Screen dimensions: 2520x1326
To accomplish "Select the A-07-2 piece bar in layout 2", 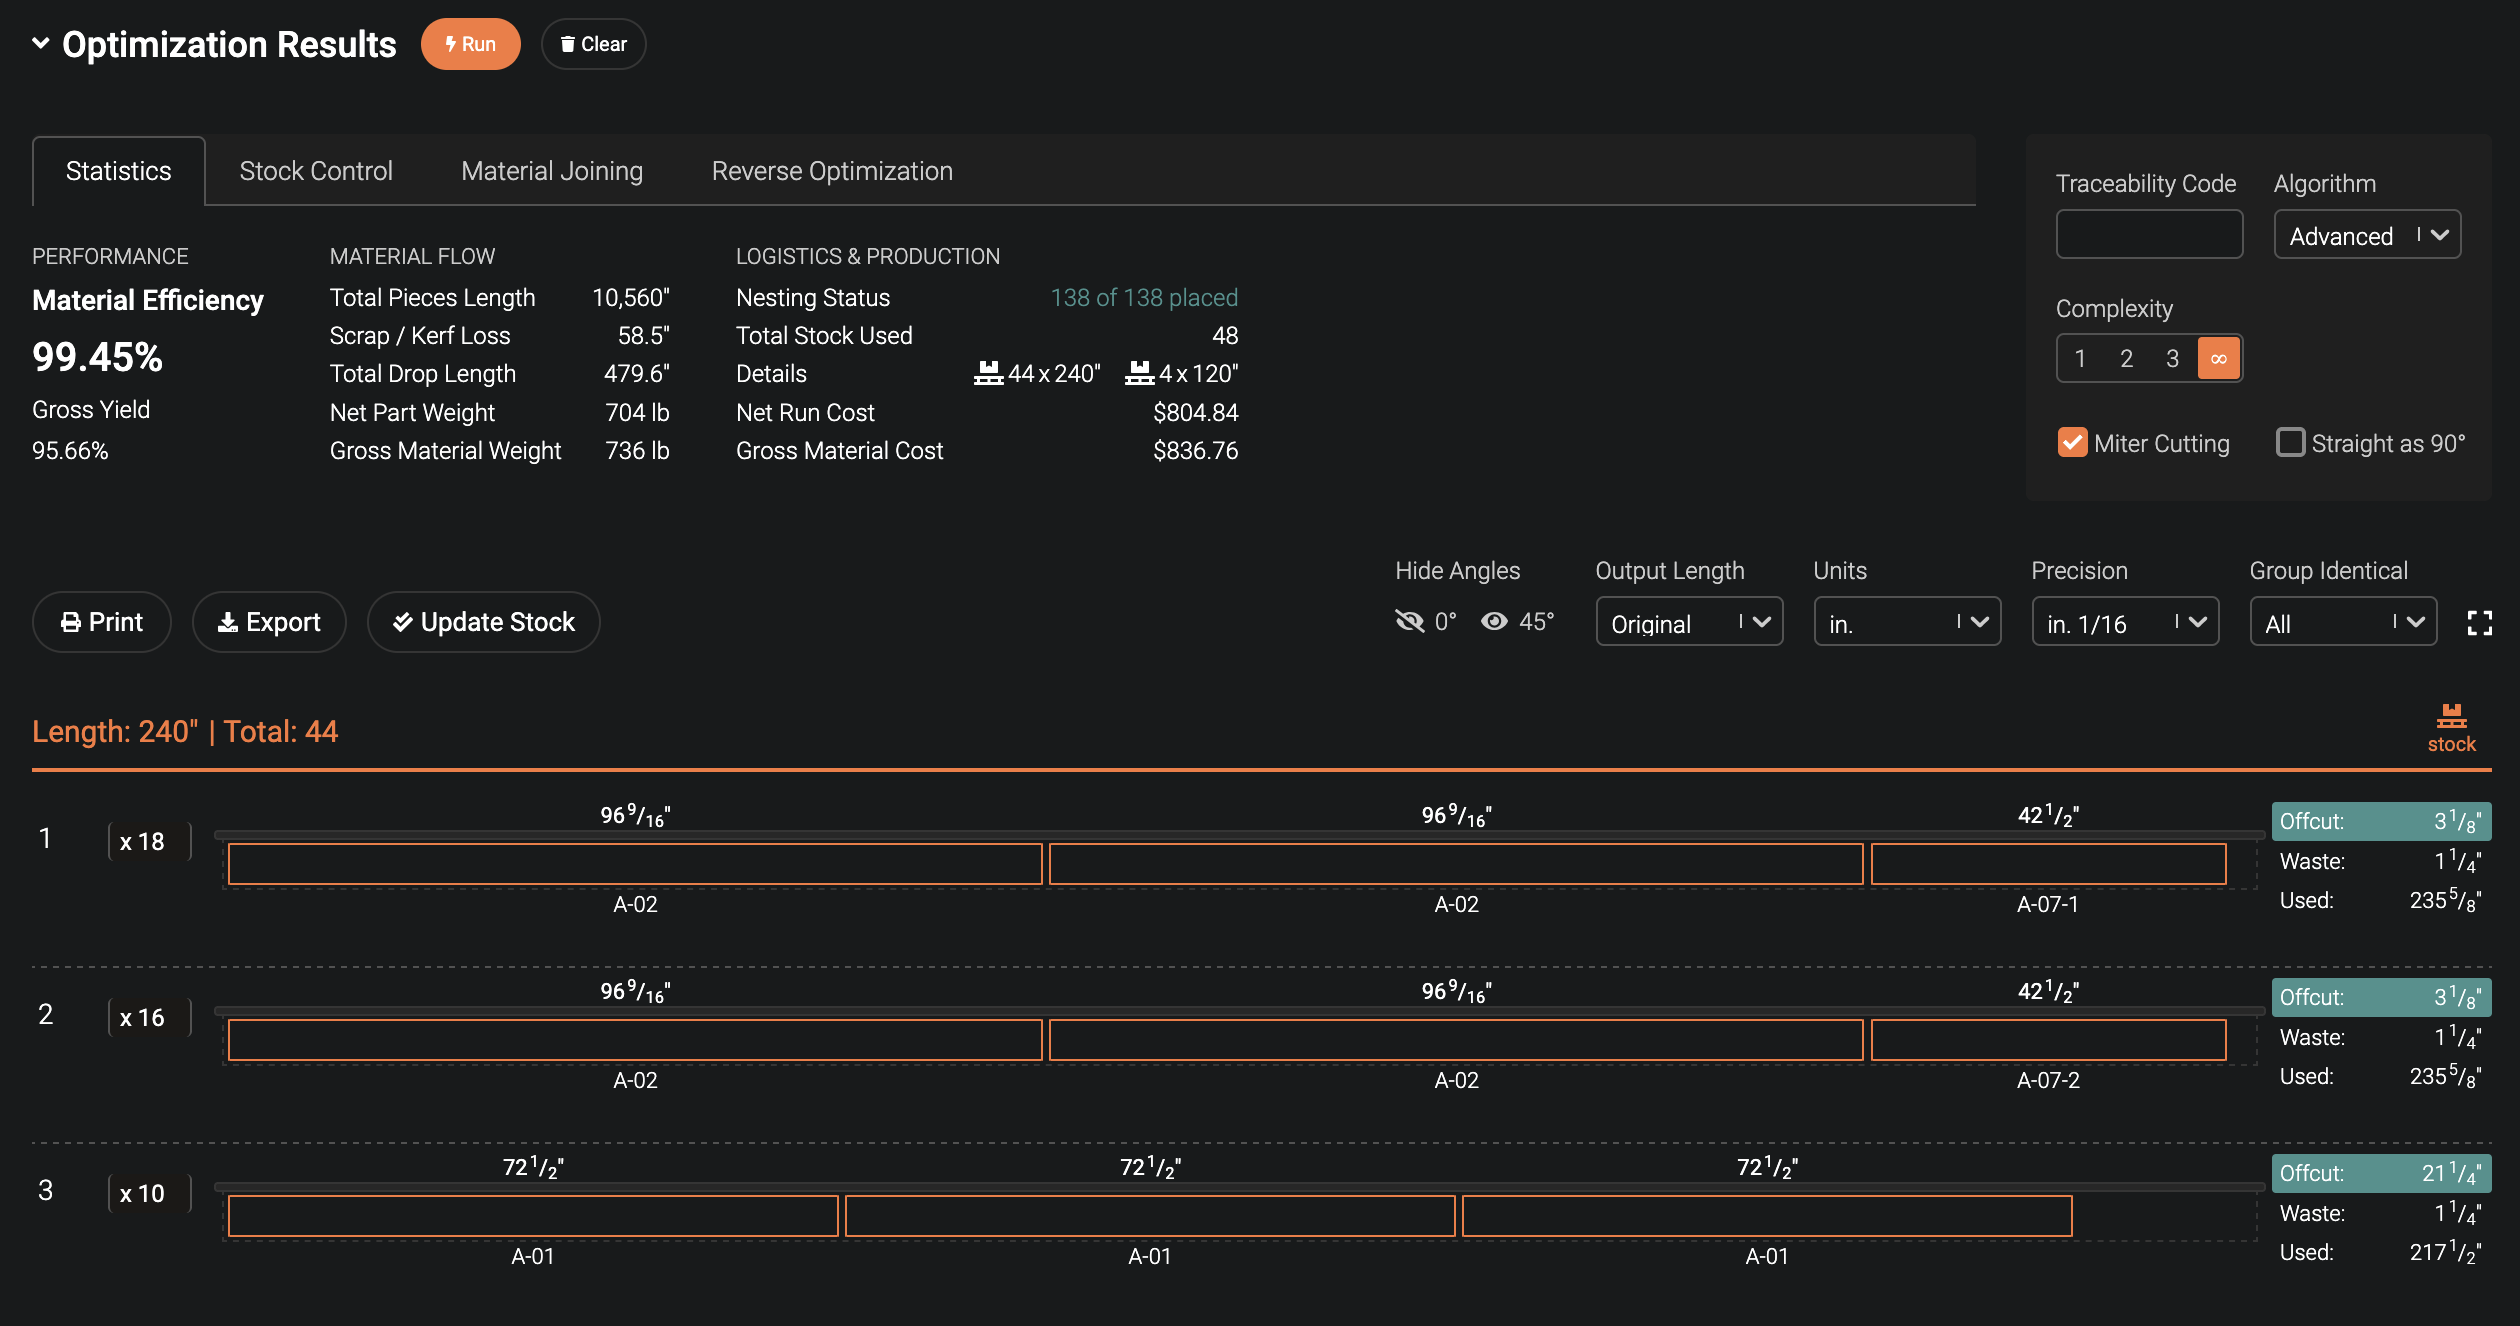I will point(2048,1040).
